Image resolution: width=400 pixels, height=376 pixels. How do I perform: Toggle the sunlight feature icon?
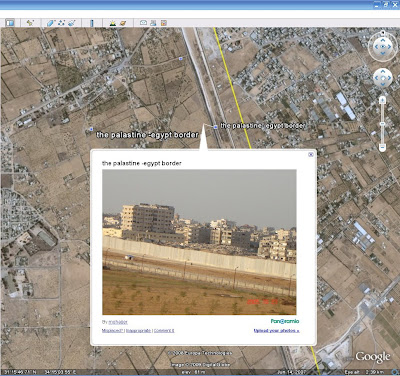[113, 23]
